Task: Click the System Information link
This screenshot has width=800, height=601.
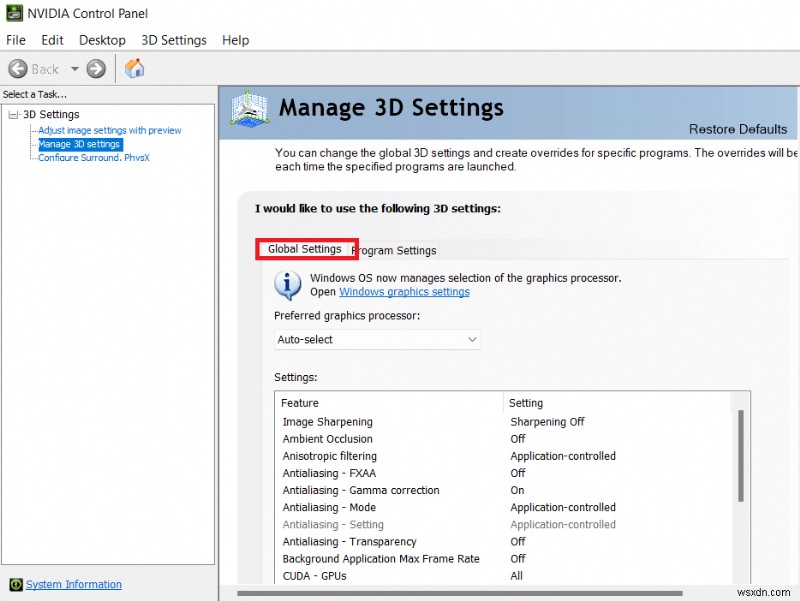Action: click(x=72, y=584)
